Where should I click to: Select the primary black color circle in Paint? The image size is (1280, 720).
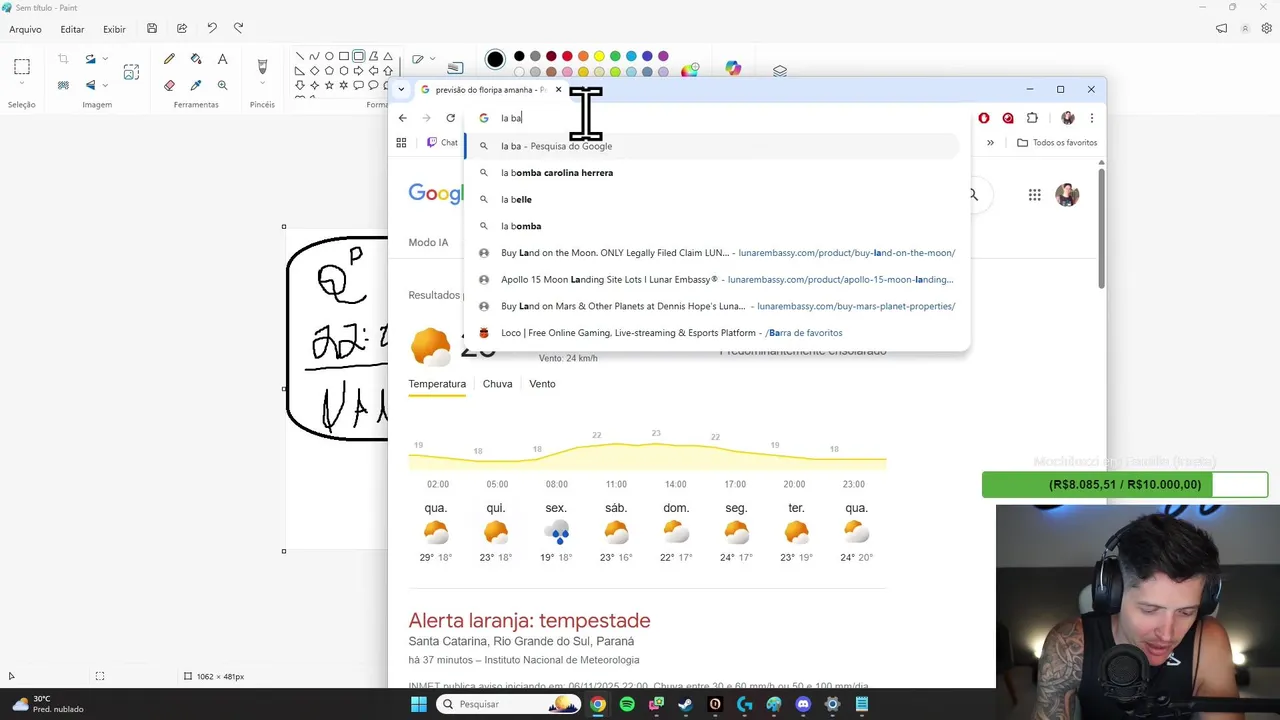495,60
